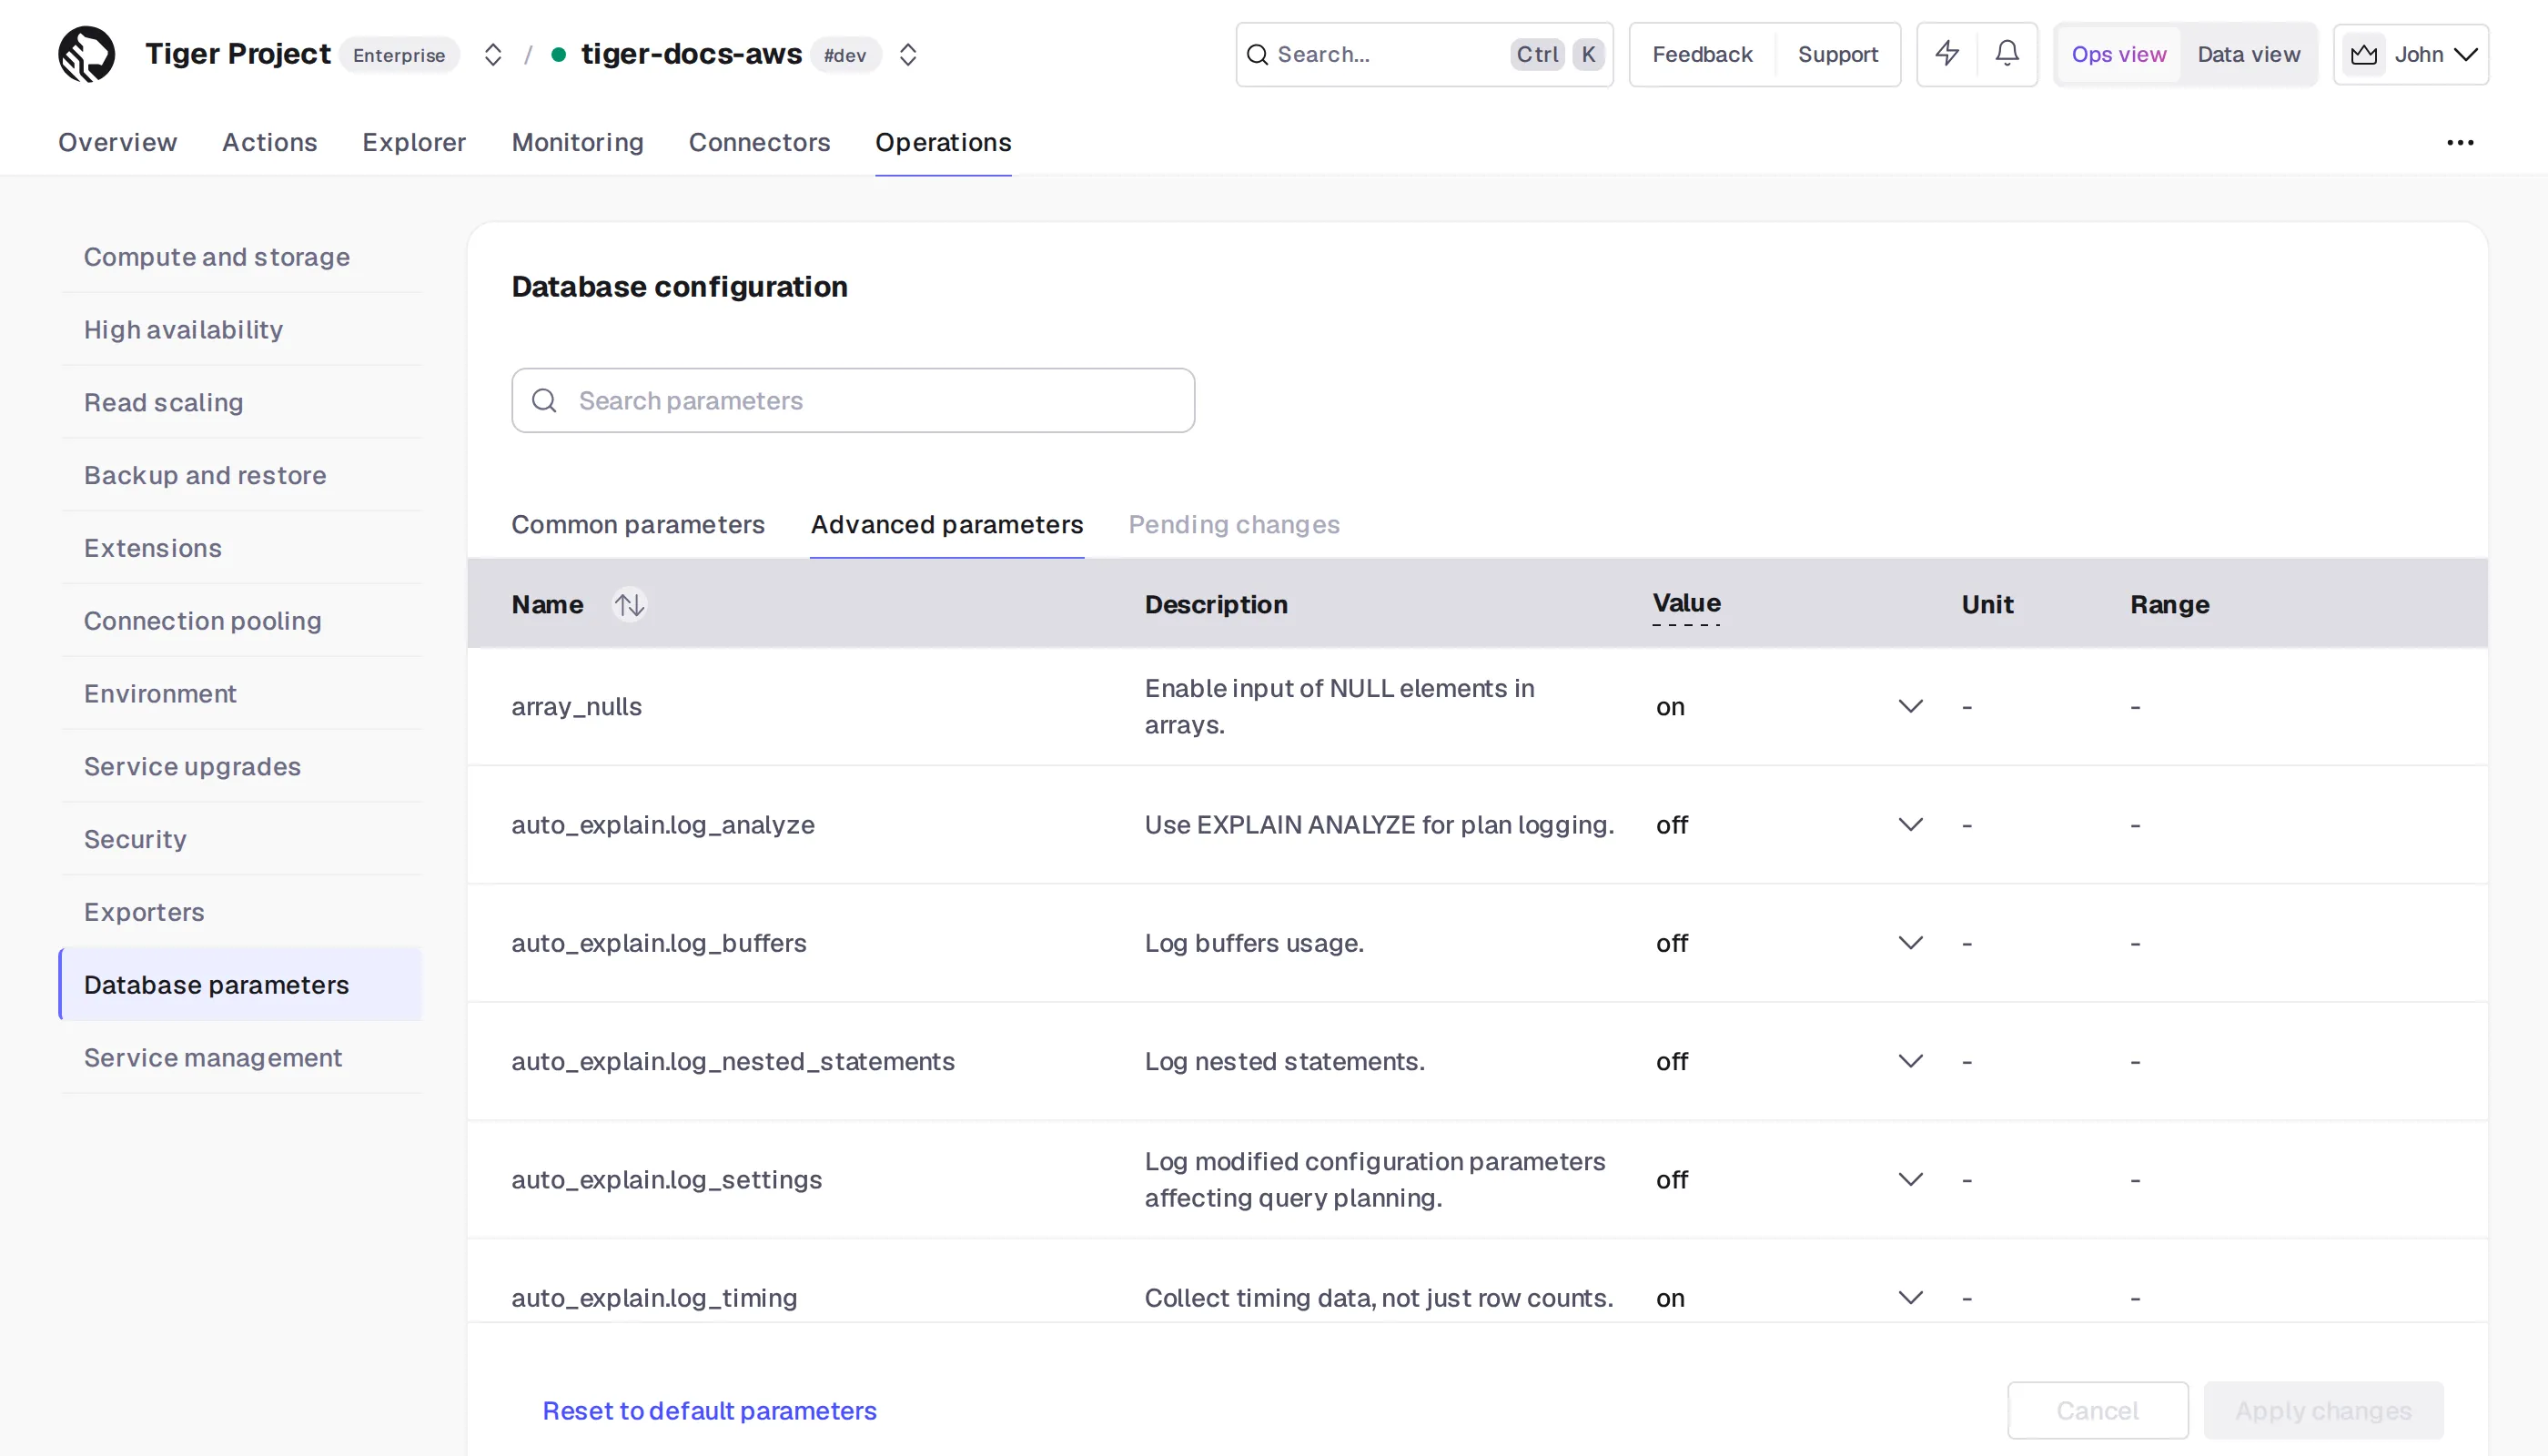The image size is (2548, 1456).
Task: Select the Advanced parameters tab
Action: 947,525
